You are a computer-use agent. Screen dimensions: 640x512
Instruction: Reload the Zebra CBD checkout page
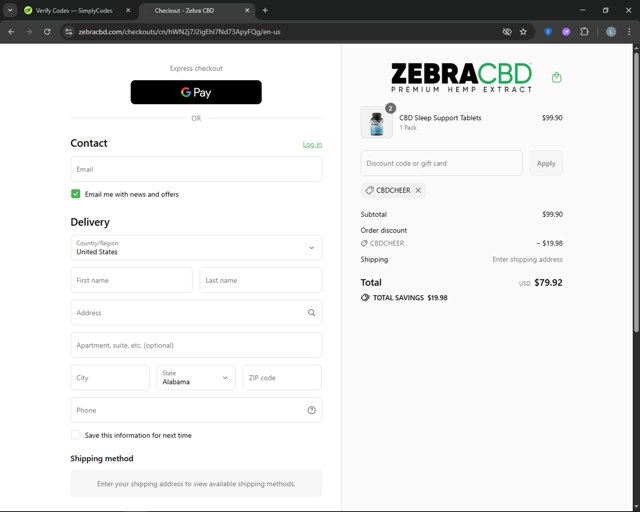pos(47,32)
